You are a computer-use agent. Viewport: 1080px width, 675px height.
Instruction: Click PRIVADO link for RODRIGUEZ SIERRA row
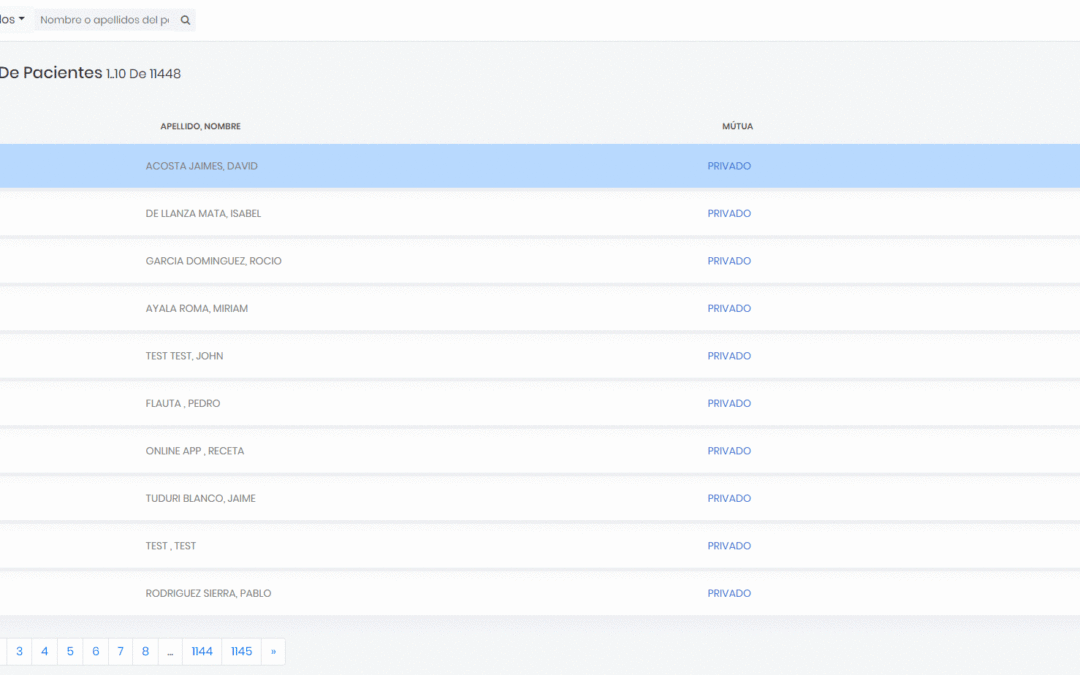(729, 594)
